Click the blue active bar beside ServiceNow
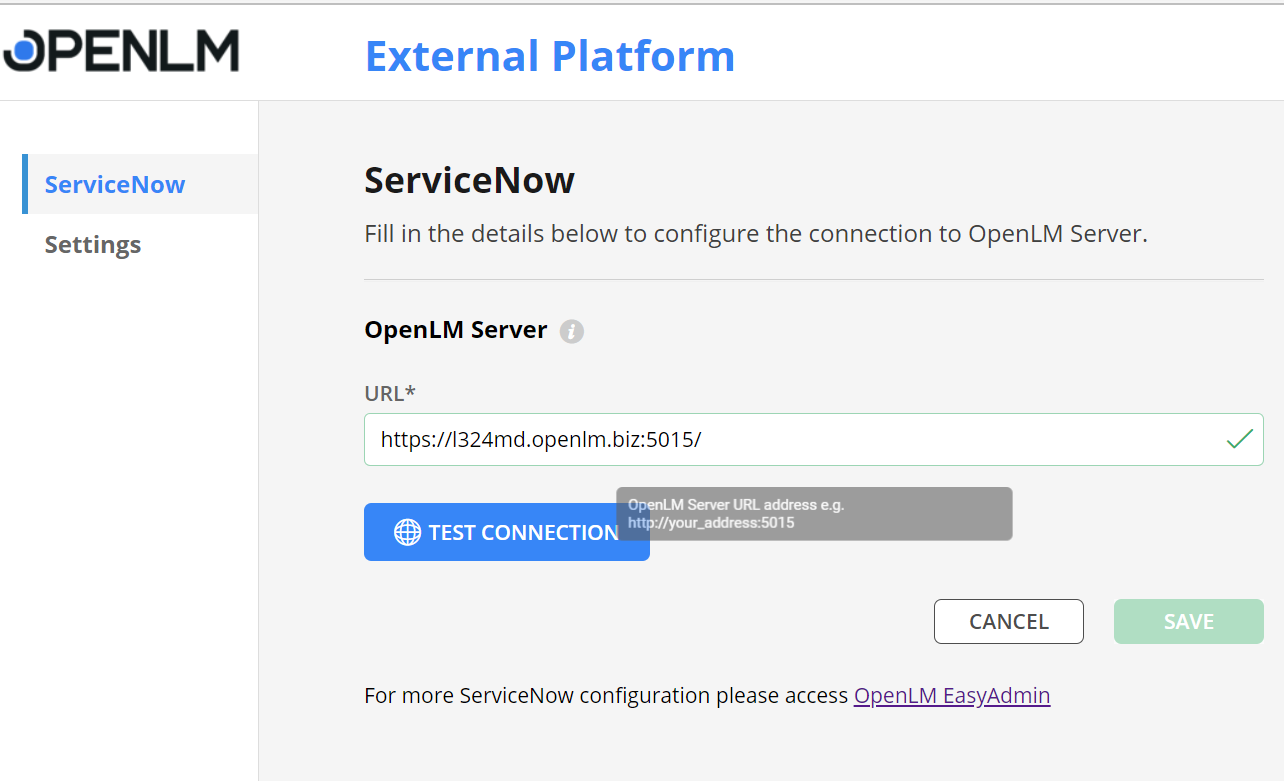This screenshot has width=1284, height=781. tap(25, 184)
